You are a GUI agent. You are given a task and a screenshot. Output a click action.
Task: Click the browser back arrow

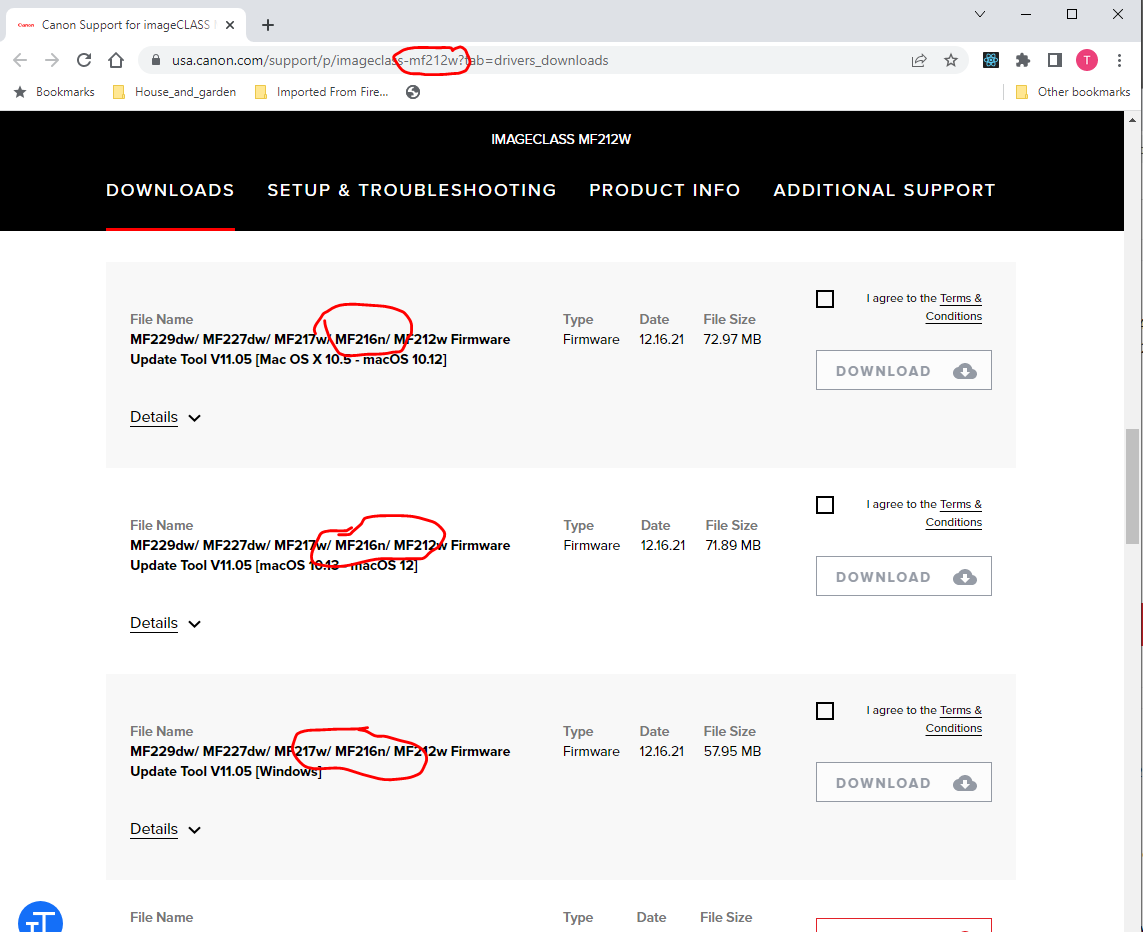coord(20,60)
